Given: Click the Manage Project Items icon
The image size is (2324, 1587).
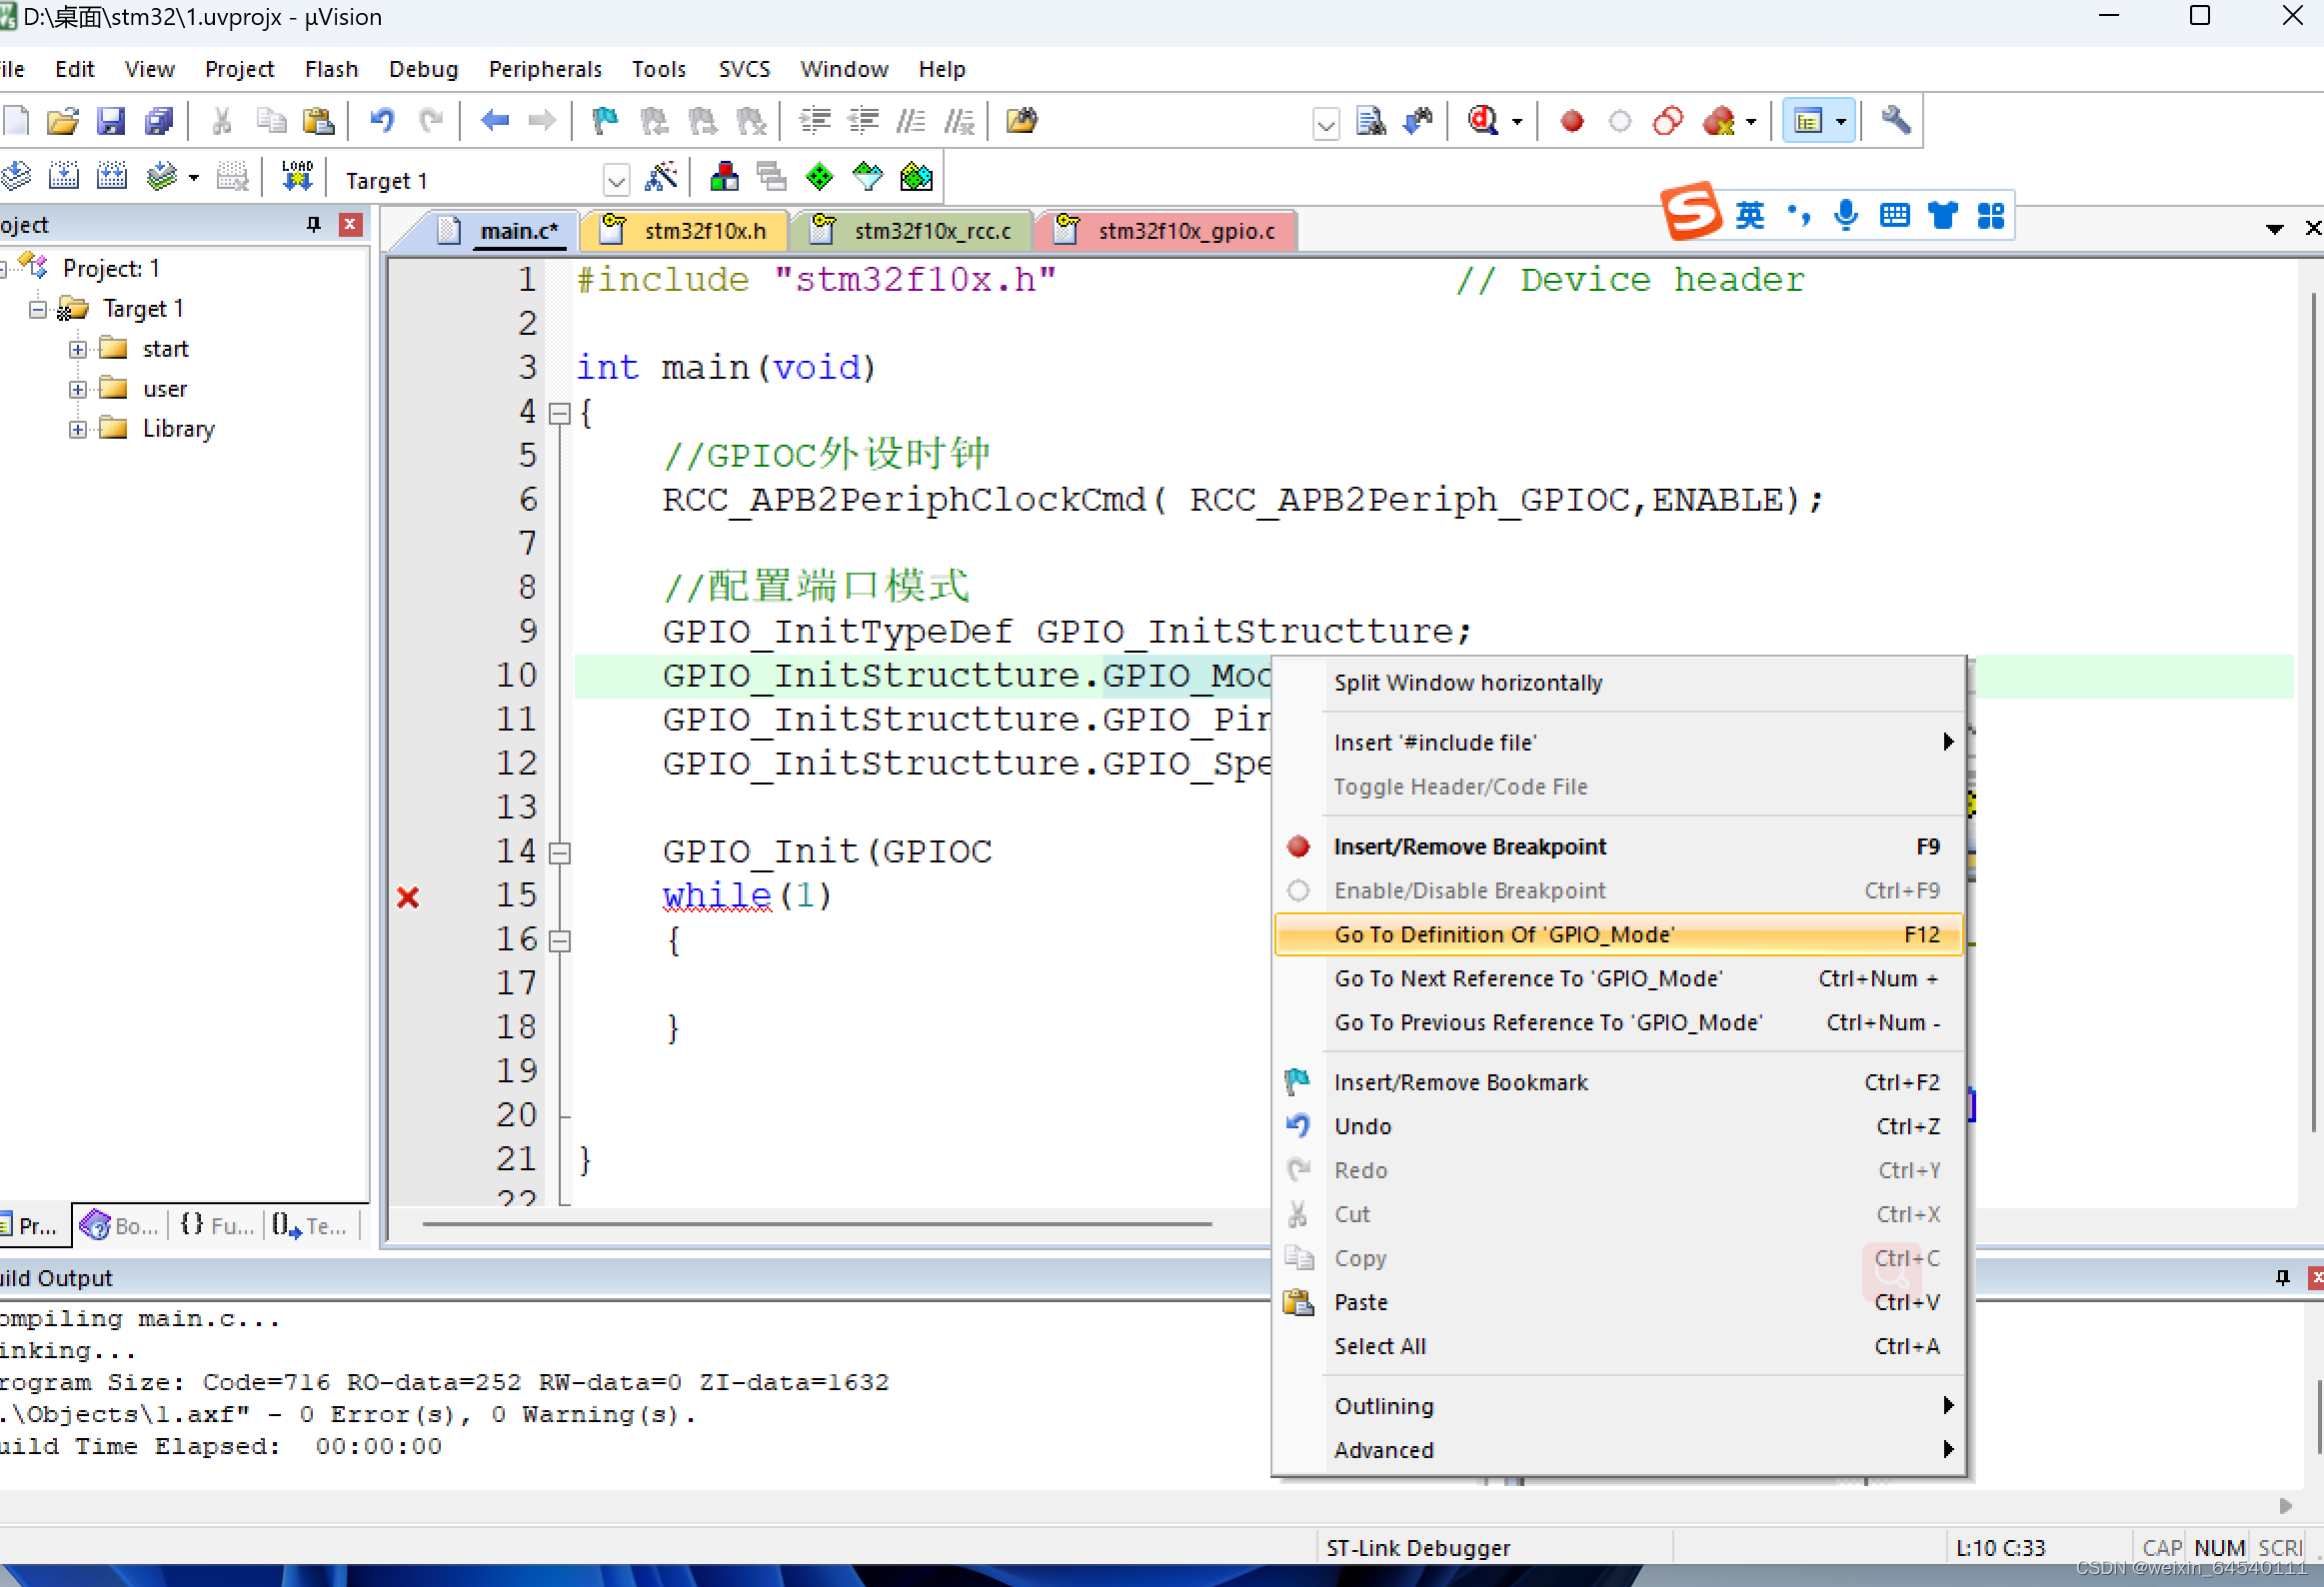Looking at the screenshot, I should point(724,178).
